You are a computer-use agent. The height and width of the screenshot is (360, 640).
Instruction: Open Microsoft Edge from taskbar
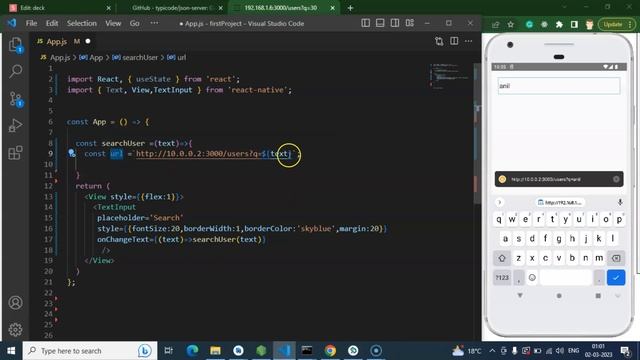192,351
